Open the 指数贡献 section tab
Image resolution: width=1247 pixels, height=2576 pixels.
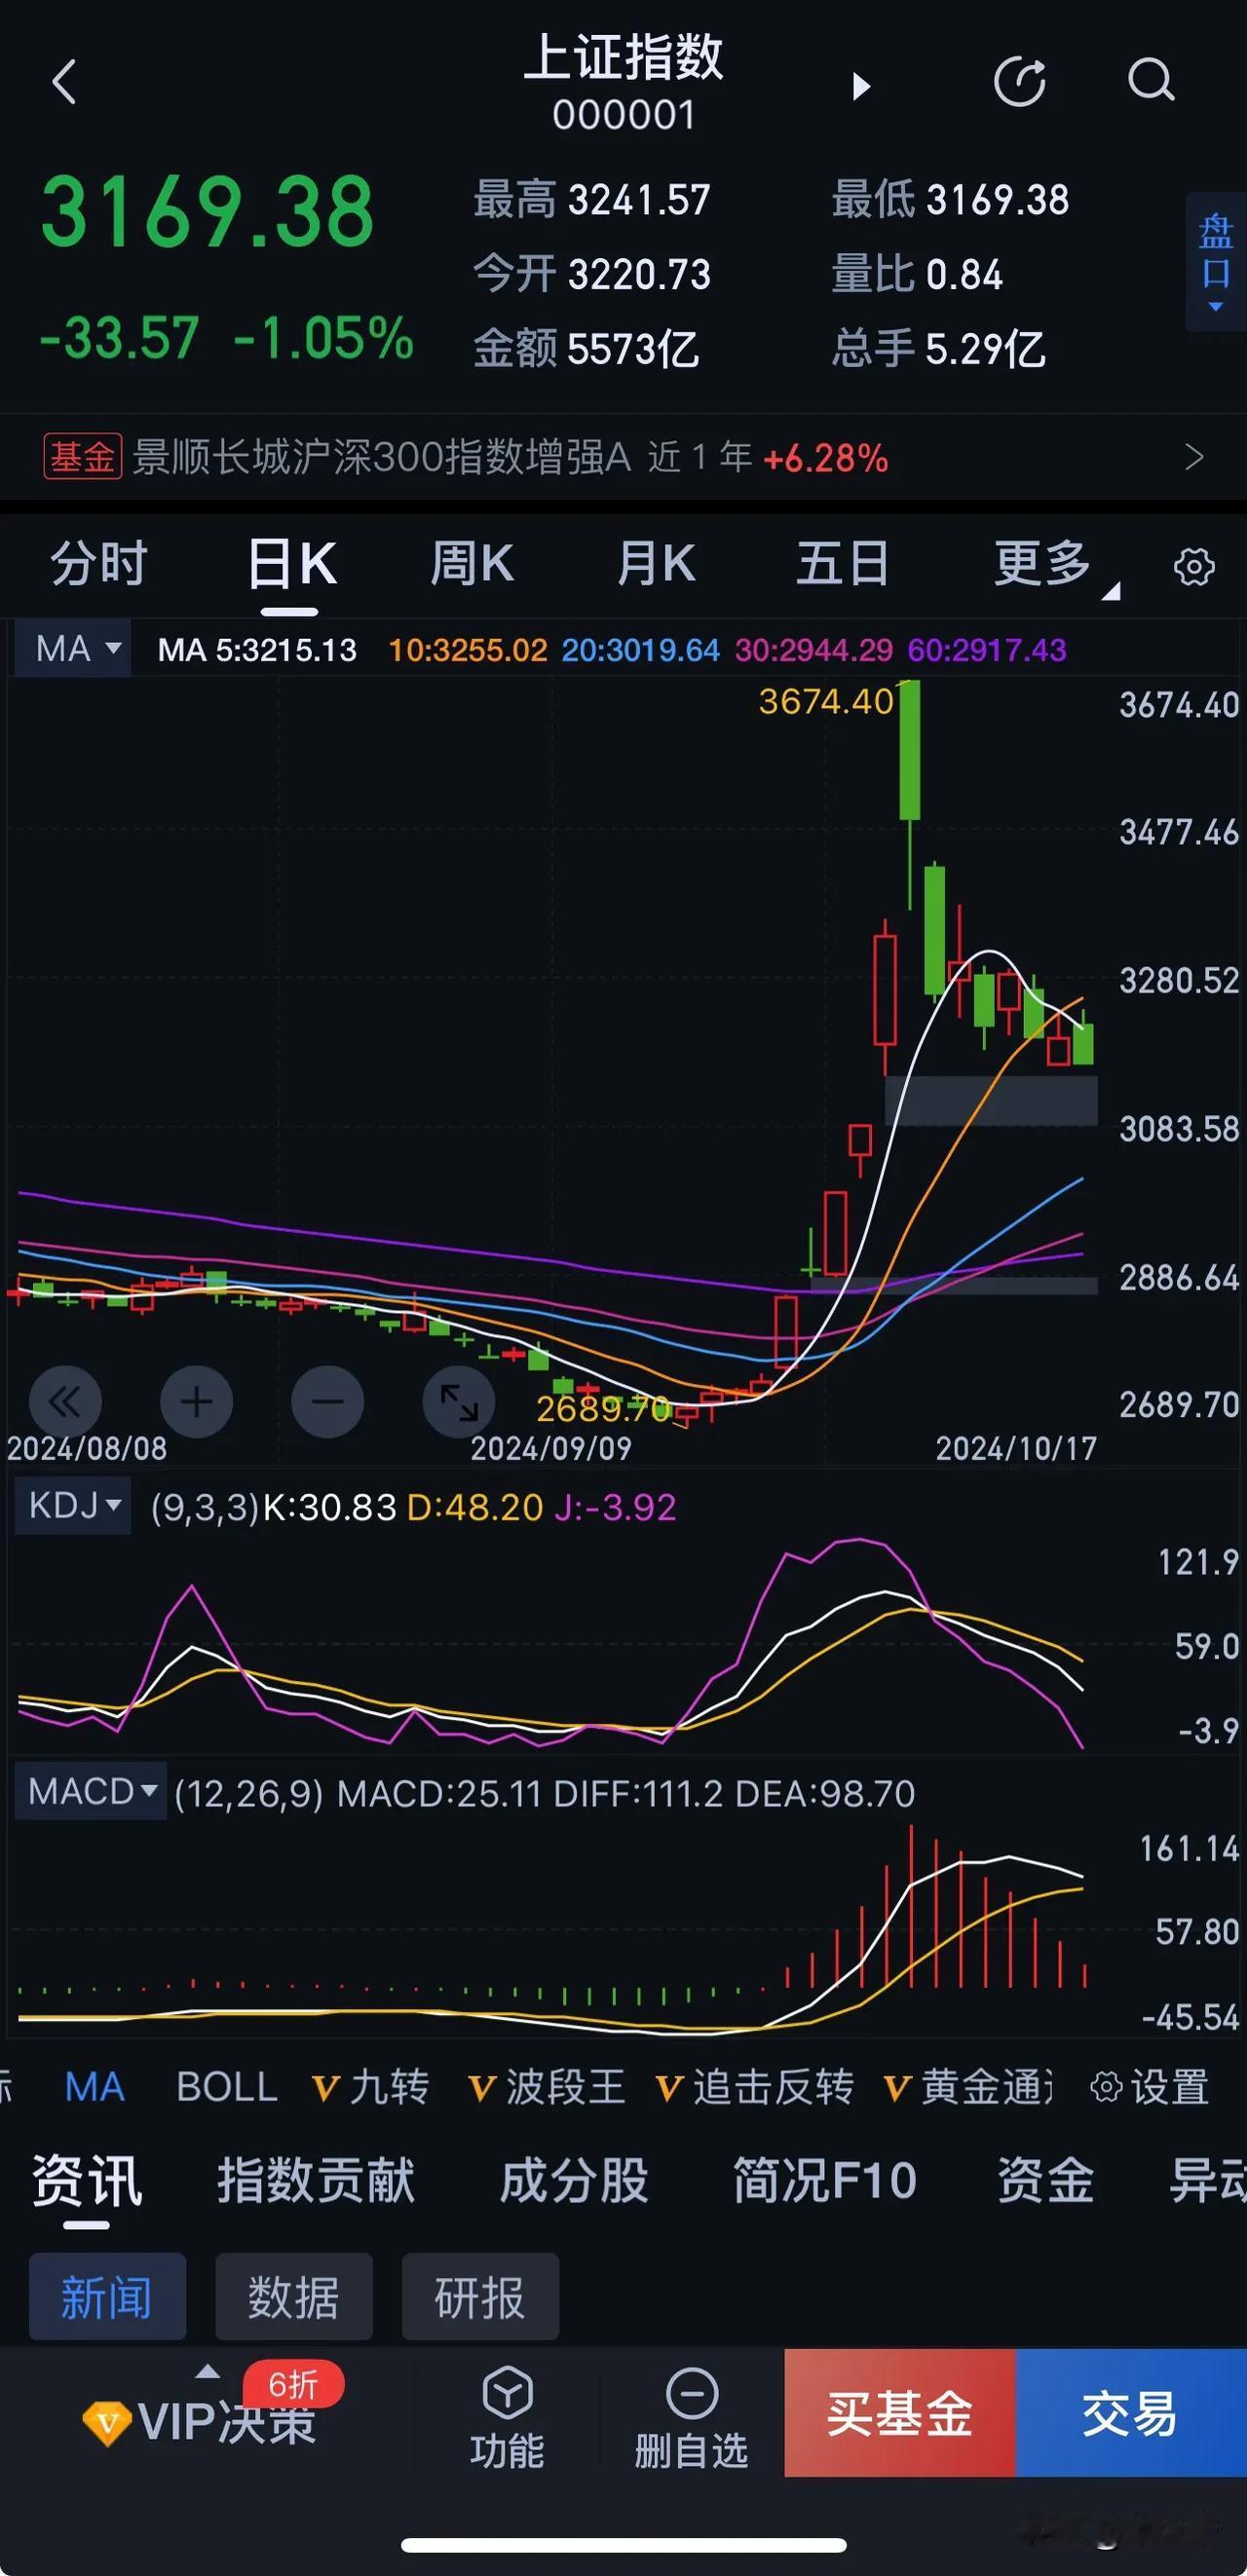(x=316, y=2181)
